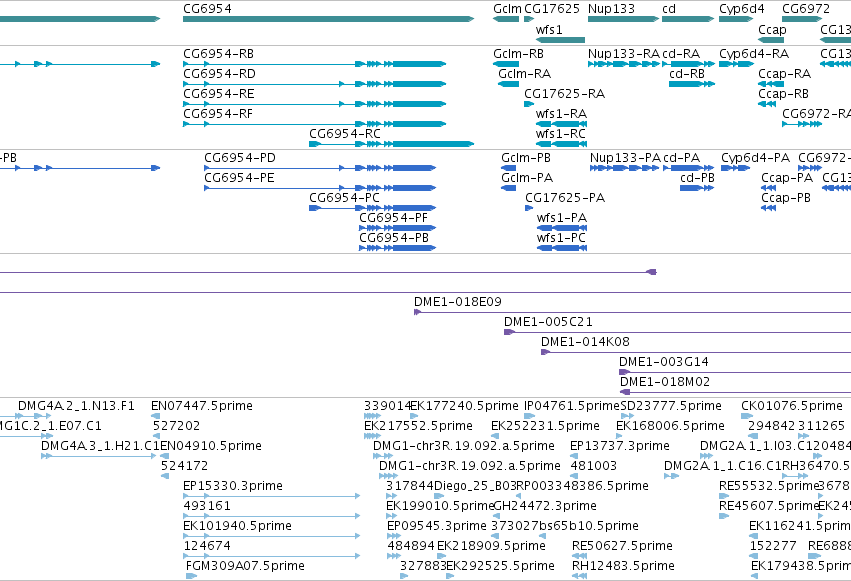Select protein label CG6954-PE

coord(239,178)
